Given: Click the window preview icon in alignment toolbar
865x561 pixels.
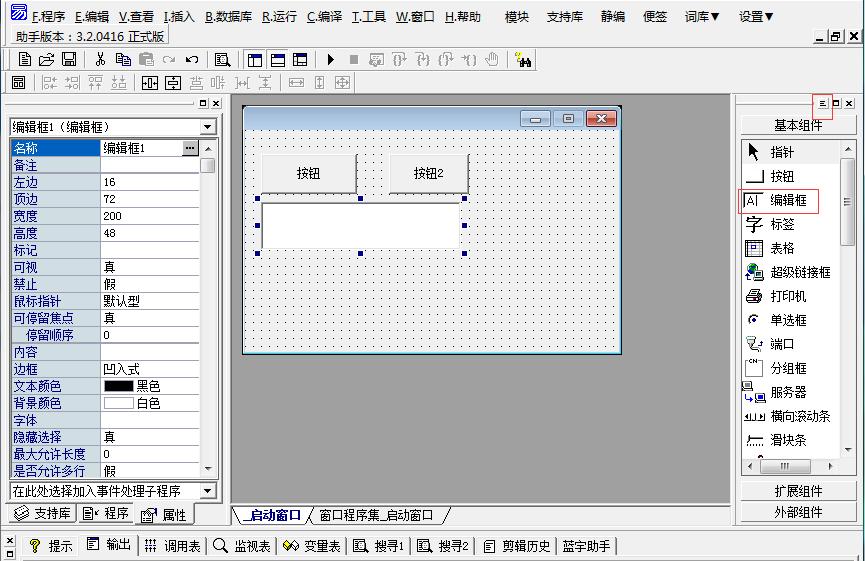Looking at the screenshot, I should click(x=18, y=83).
